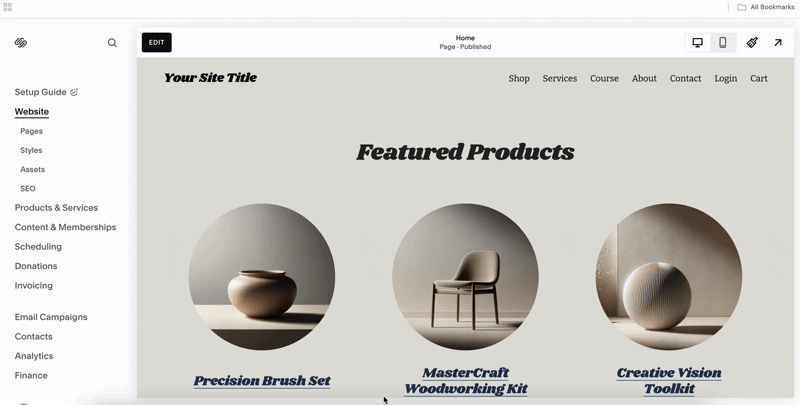Click Shop in site navigation
The image size is (800, 405).
pos(519,79)
